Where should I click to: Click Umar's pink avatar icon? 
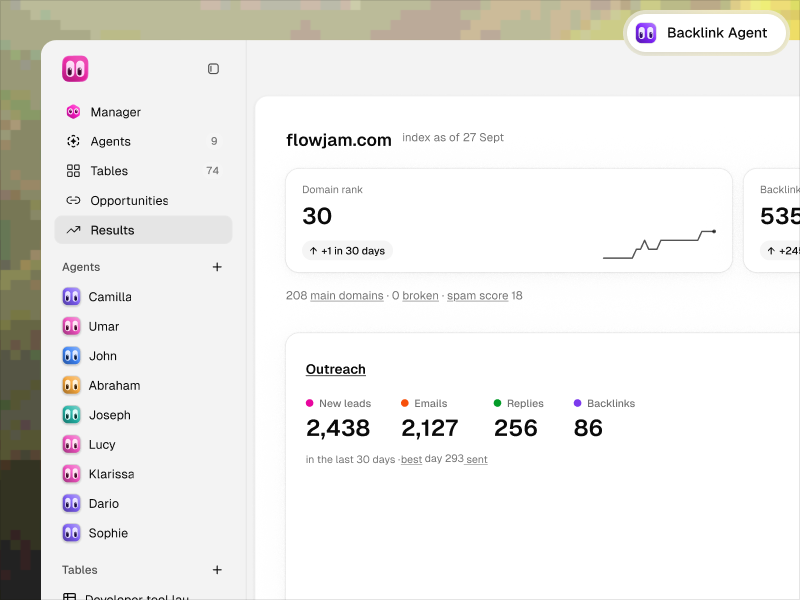click(71, 326)
